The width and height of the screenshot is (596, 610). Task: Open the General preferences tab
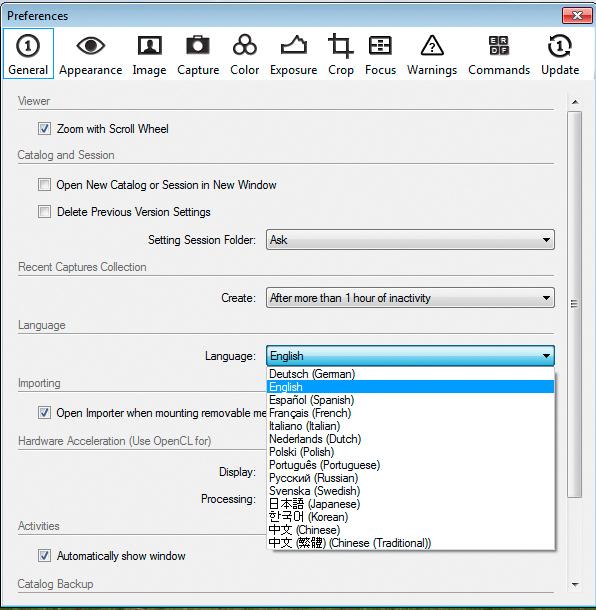pyautogui.click(x=28, y=54)
